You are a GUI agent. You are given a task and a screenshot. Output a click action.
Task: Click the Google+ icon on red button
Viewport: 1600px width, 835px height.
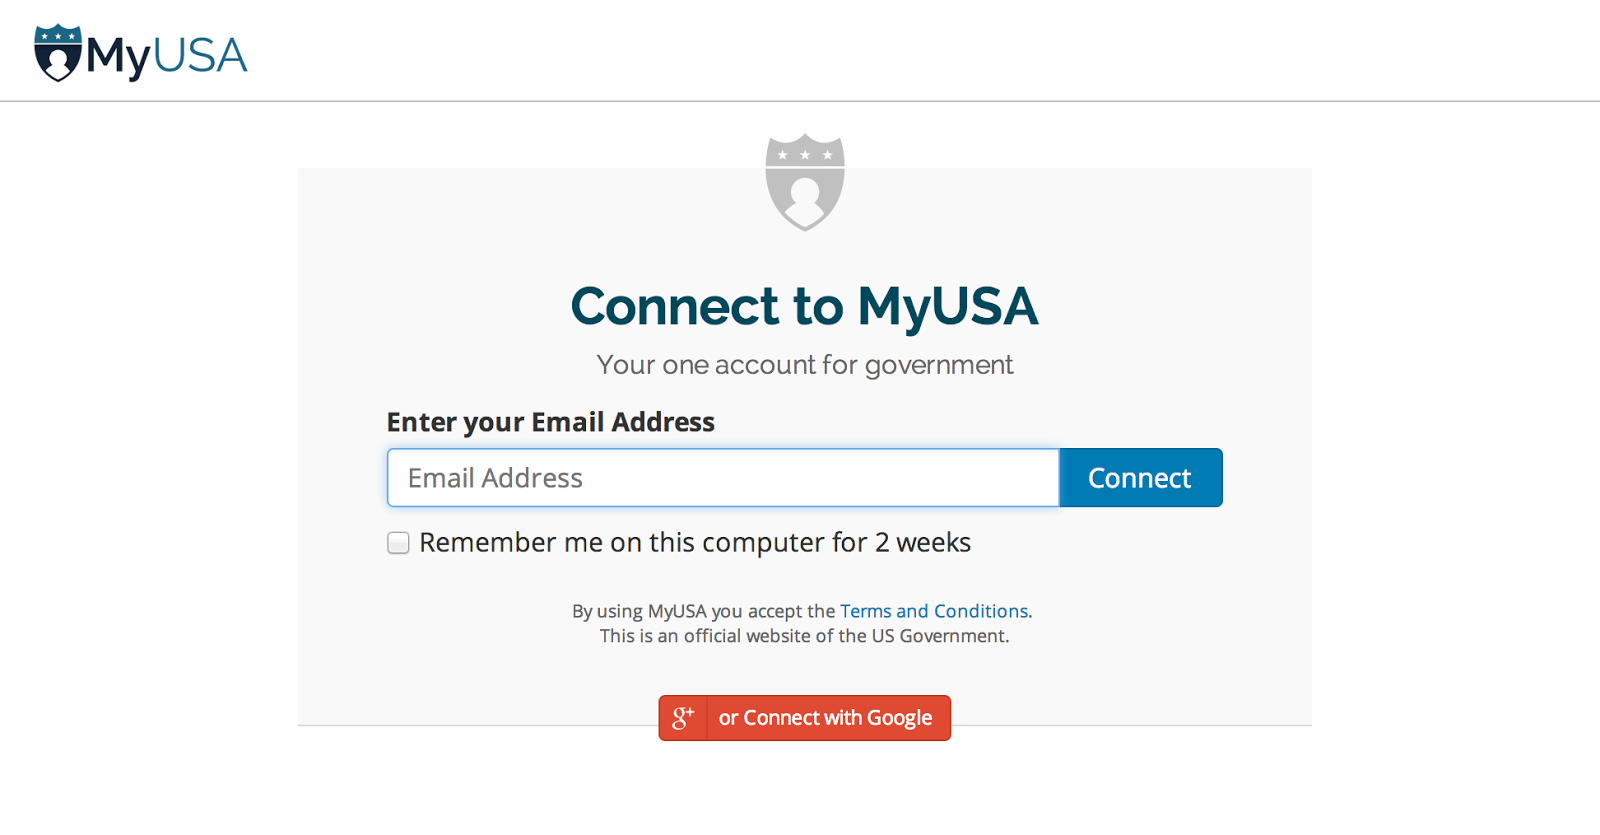coord(683,718)
